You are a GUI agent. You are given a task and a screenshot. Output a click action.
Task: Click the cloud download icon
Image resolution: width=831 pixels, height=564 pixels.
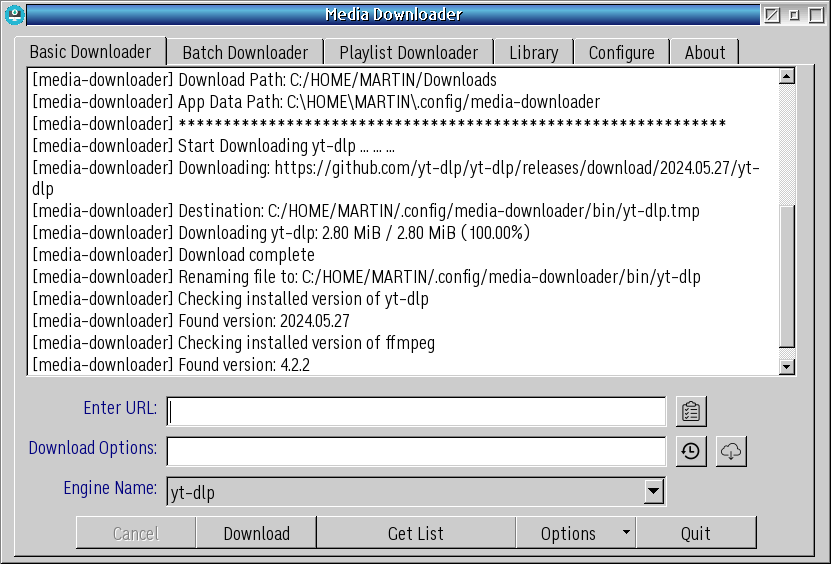click(731, 452)
